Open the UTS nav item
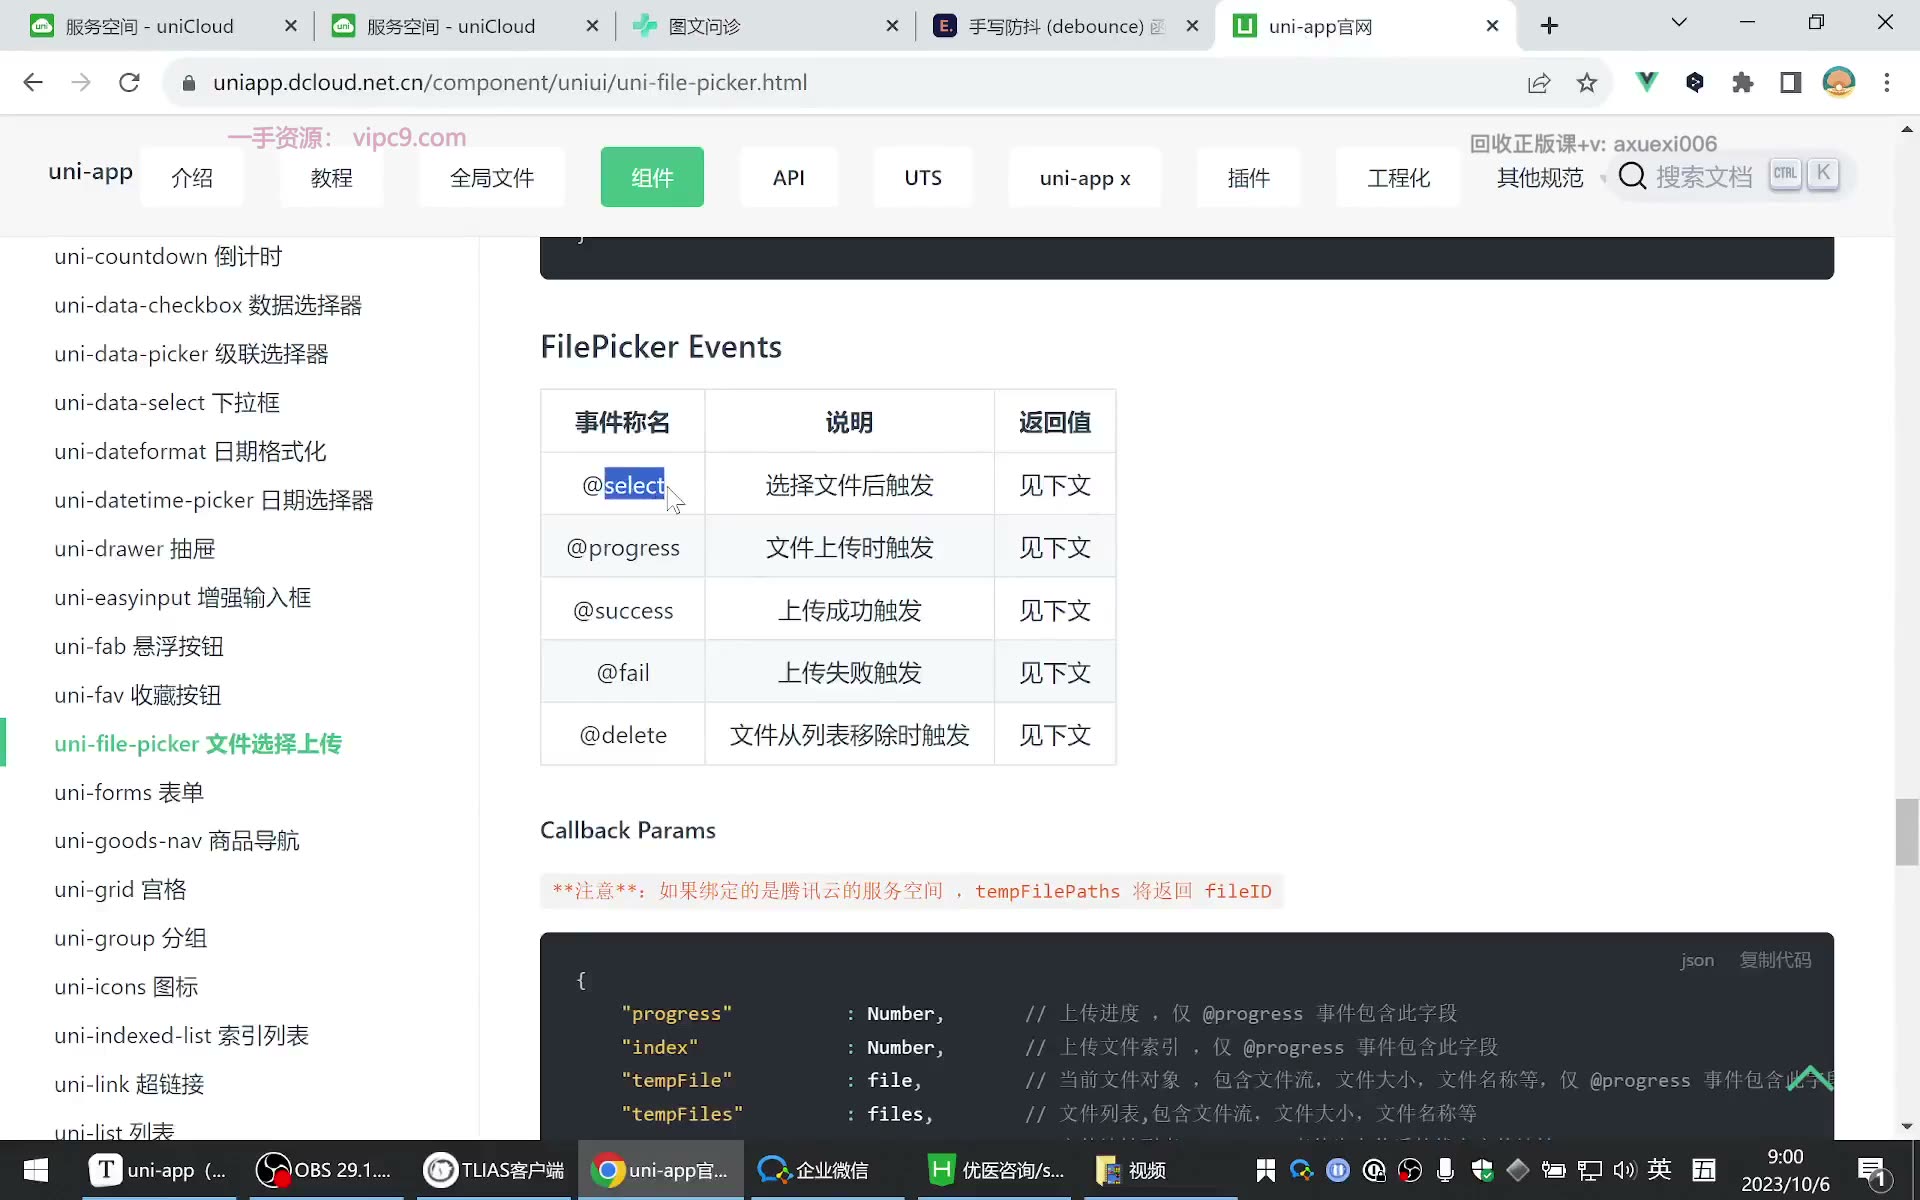Viewport: 1920px width, 1200px height. 923,177
